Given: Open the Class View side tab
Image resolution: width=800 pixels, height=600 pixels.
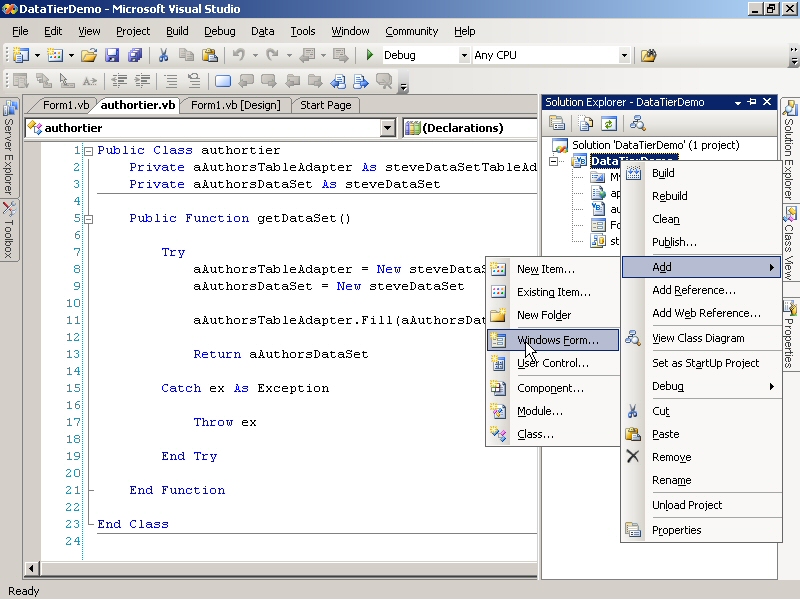Looking at the screenshot, I should point(790,244).
